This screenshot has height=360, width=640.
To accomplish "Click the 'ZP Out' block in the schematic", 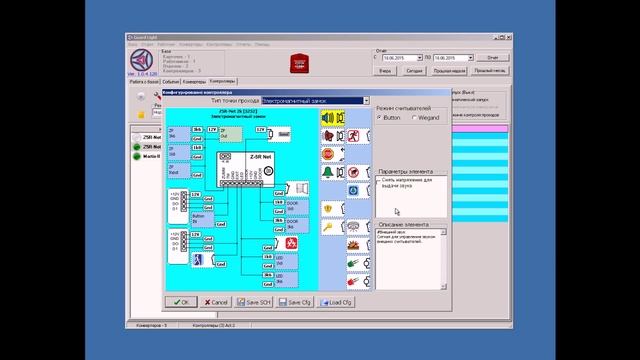I will point(231,134).
